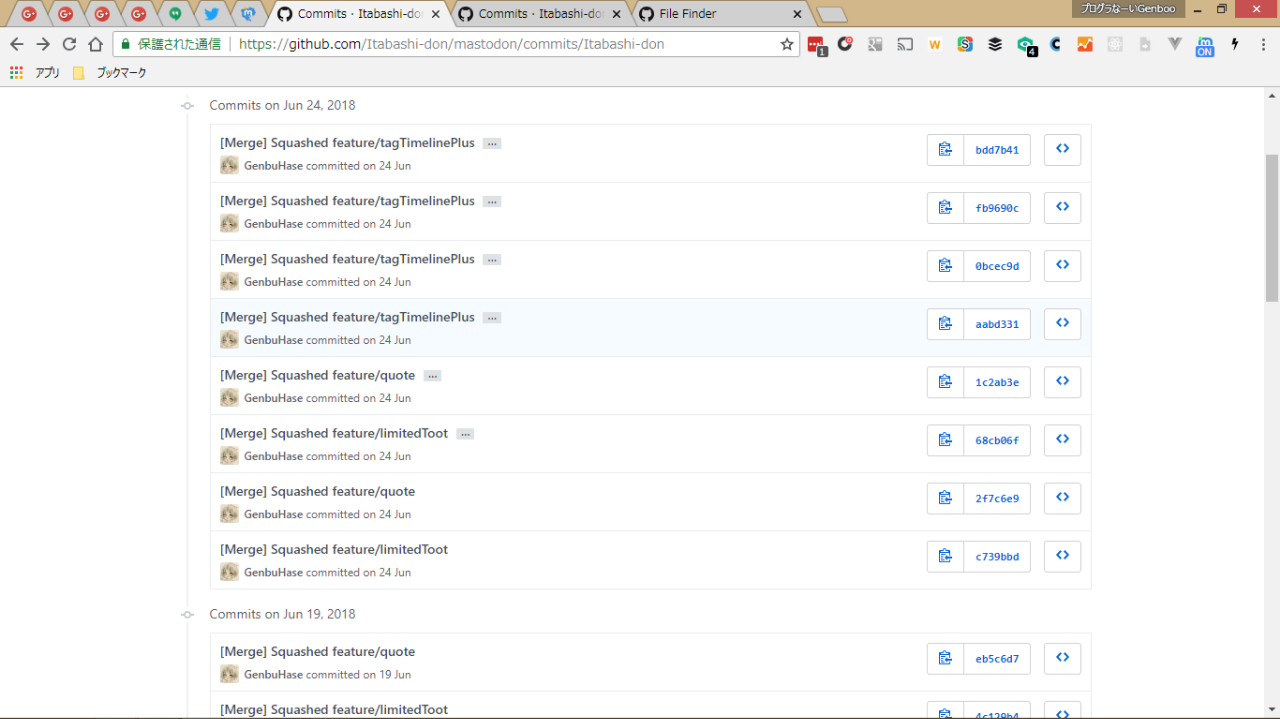Click the page vertical scrollbar thumb
This screenshot has height=719, width=1280.
[1272, 228]
